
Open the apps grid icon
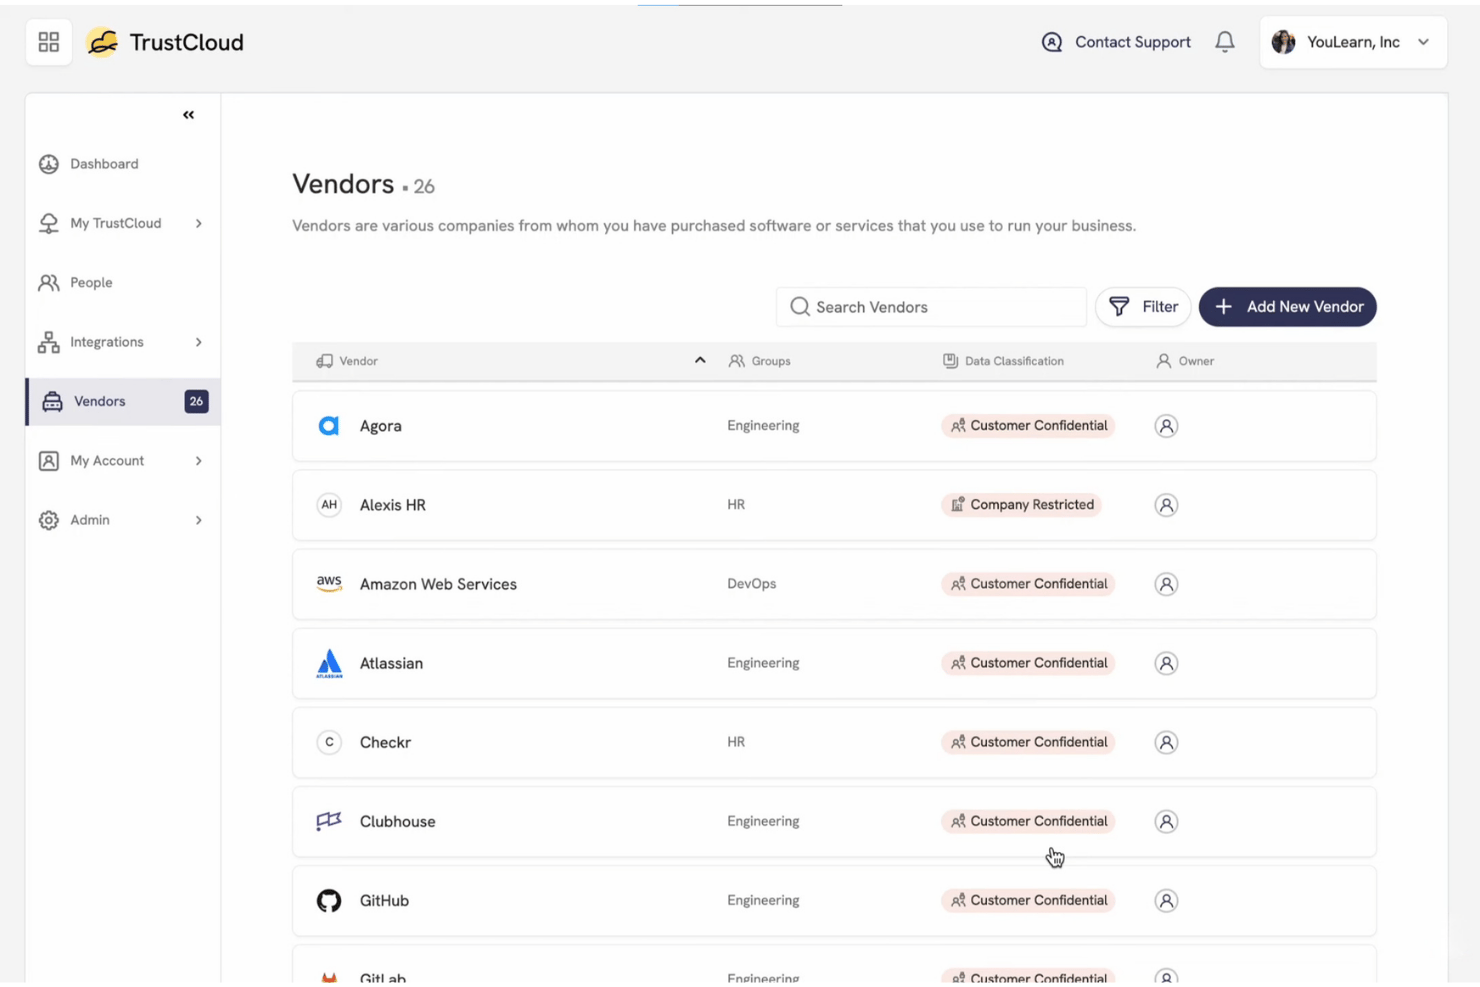pos(48,42)
